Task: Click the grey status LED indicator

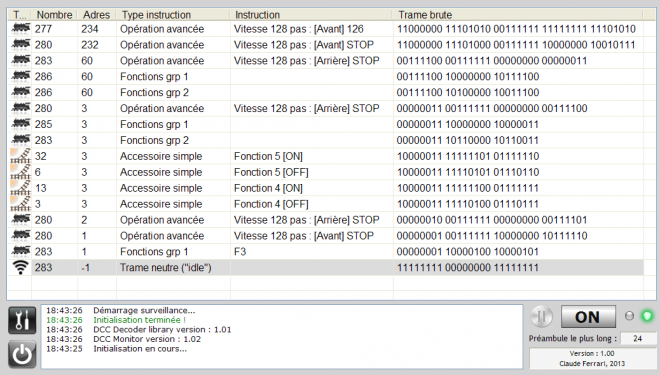Action: click(x=629, y=316)
